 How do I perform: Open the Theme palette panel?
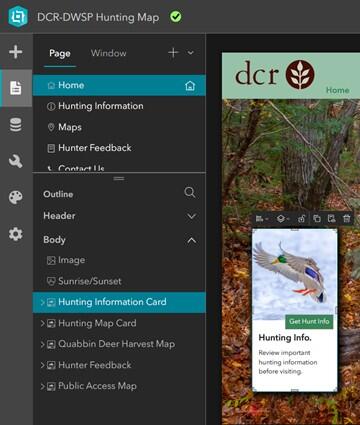point(16,197)
